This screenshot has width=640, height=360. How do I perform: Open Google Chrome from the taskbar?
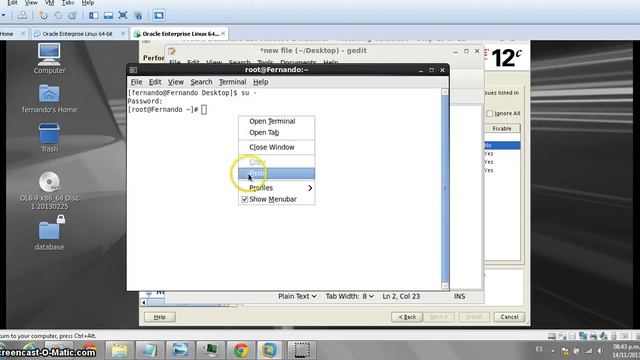[241, 350]
